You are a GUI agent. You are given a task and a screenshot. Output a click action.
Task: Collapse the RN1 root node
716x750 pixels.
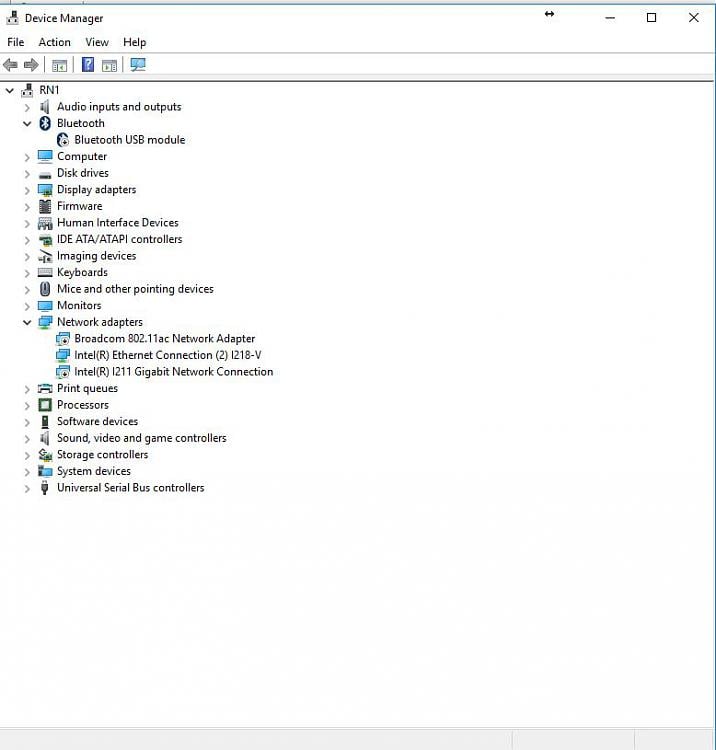tap(10, 90)
